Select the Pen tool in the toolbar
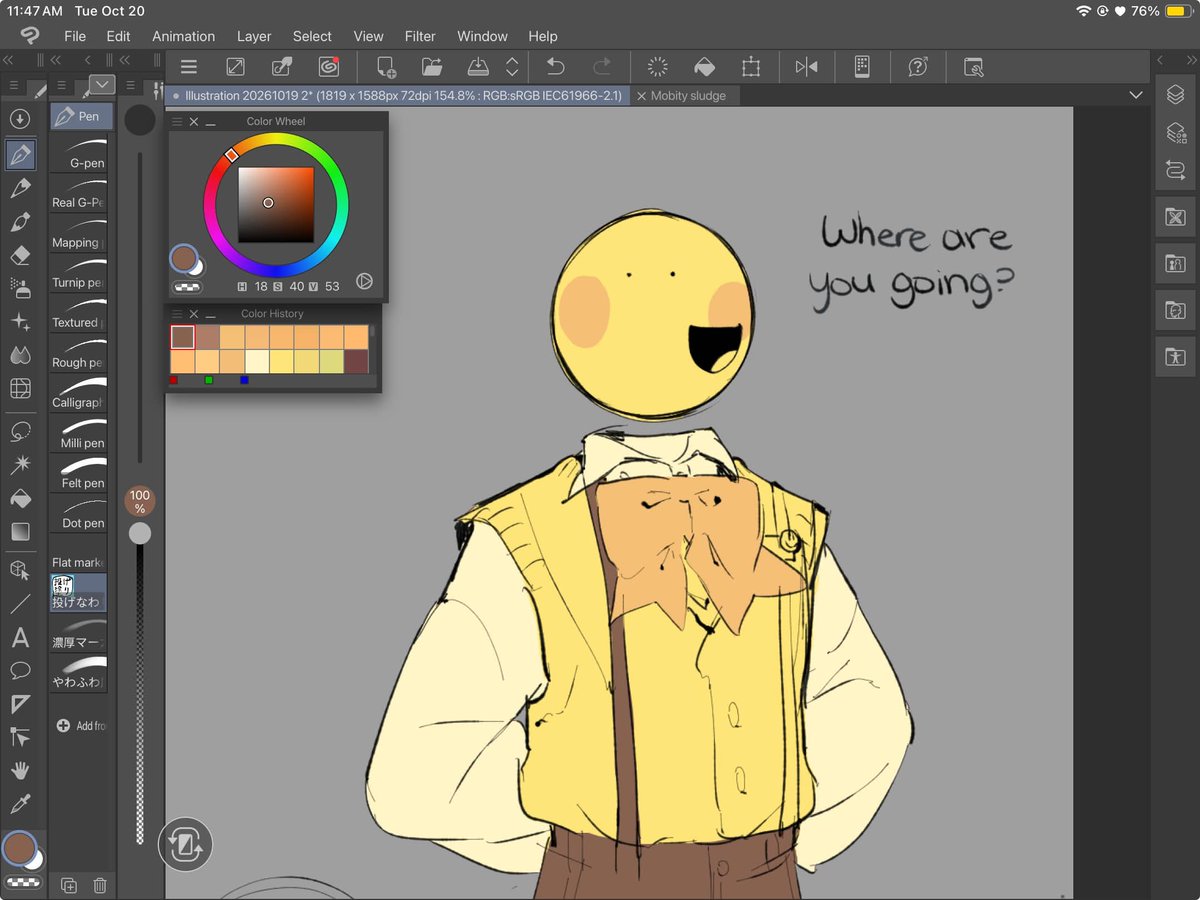Image resolution: width=1200 pixels, height=900 pixels. pos(20,155)
